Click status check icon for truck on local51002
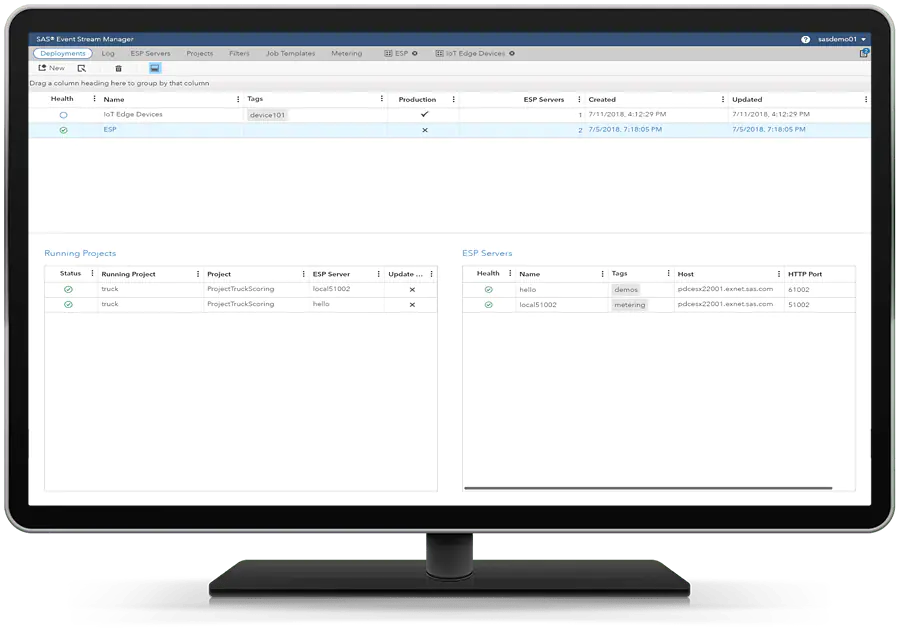The width and height of the screenshot is (900, 629). tap(68, 289)
